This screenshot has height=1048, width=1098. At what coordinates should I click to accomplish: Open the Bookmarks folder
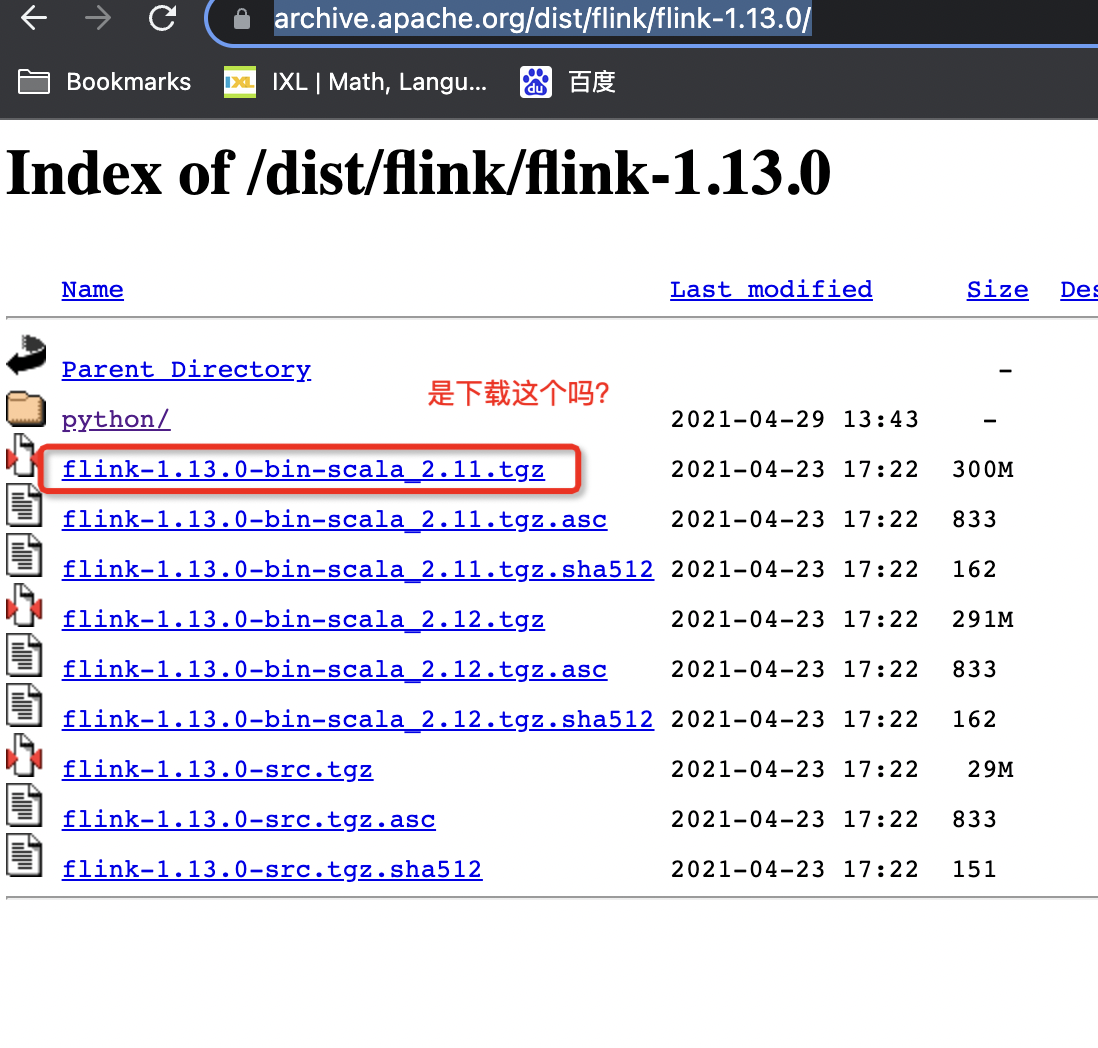tap(104, 82)
